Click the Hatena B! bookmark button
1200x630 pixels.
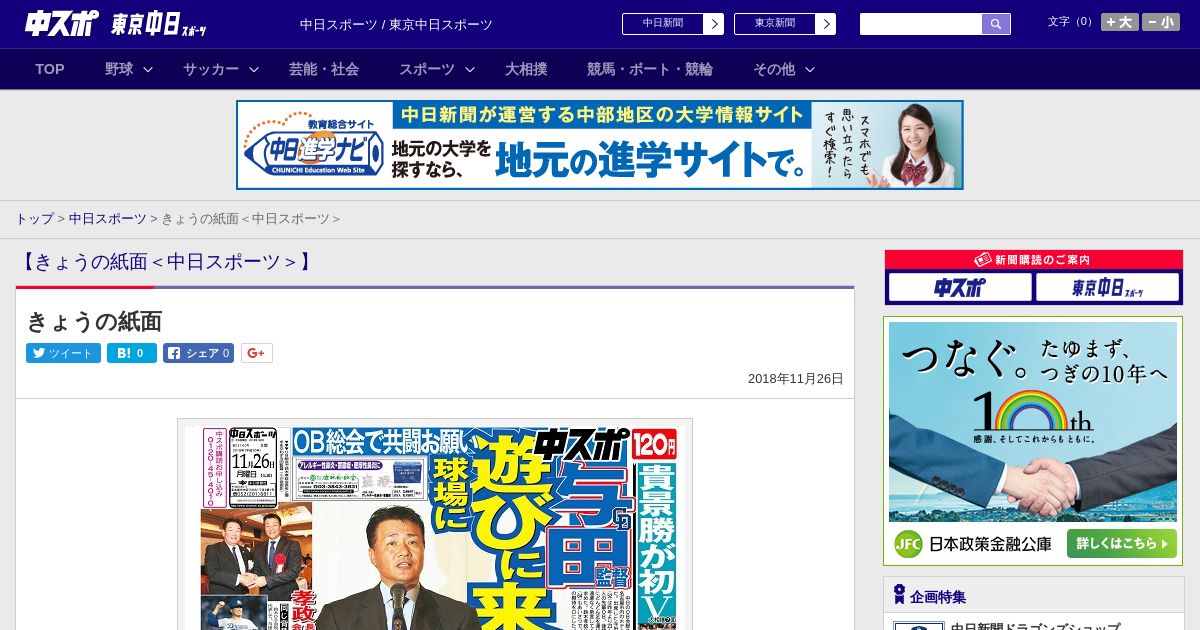coord(132,353)
